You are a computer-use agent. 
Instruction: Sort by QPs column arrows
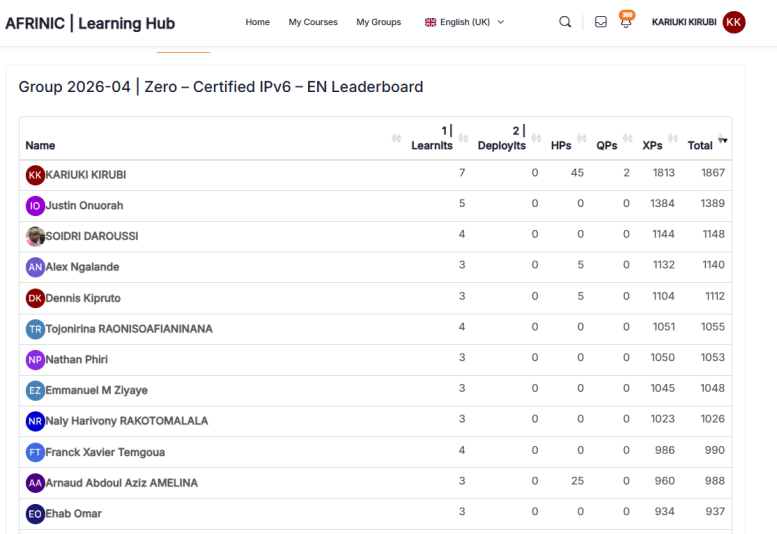tap(628, 138)
